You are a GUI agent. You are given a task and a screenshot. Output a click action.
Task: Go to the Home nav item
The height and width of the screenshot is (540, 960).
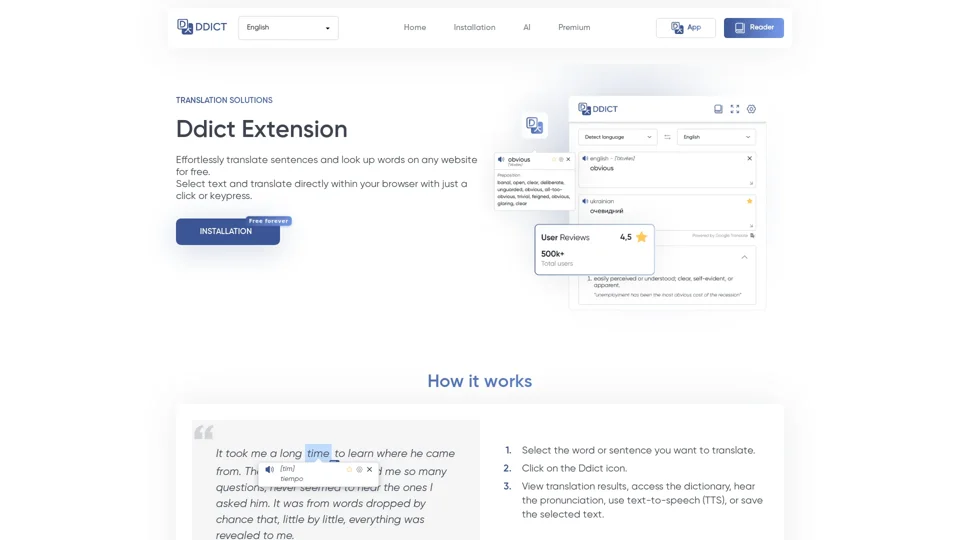414,28
